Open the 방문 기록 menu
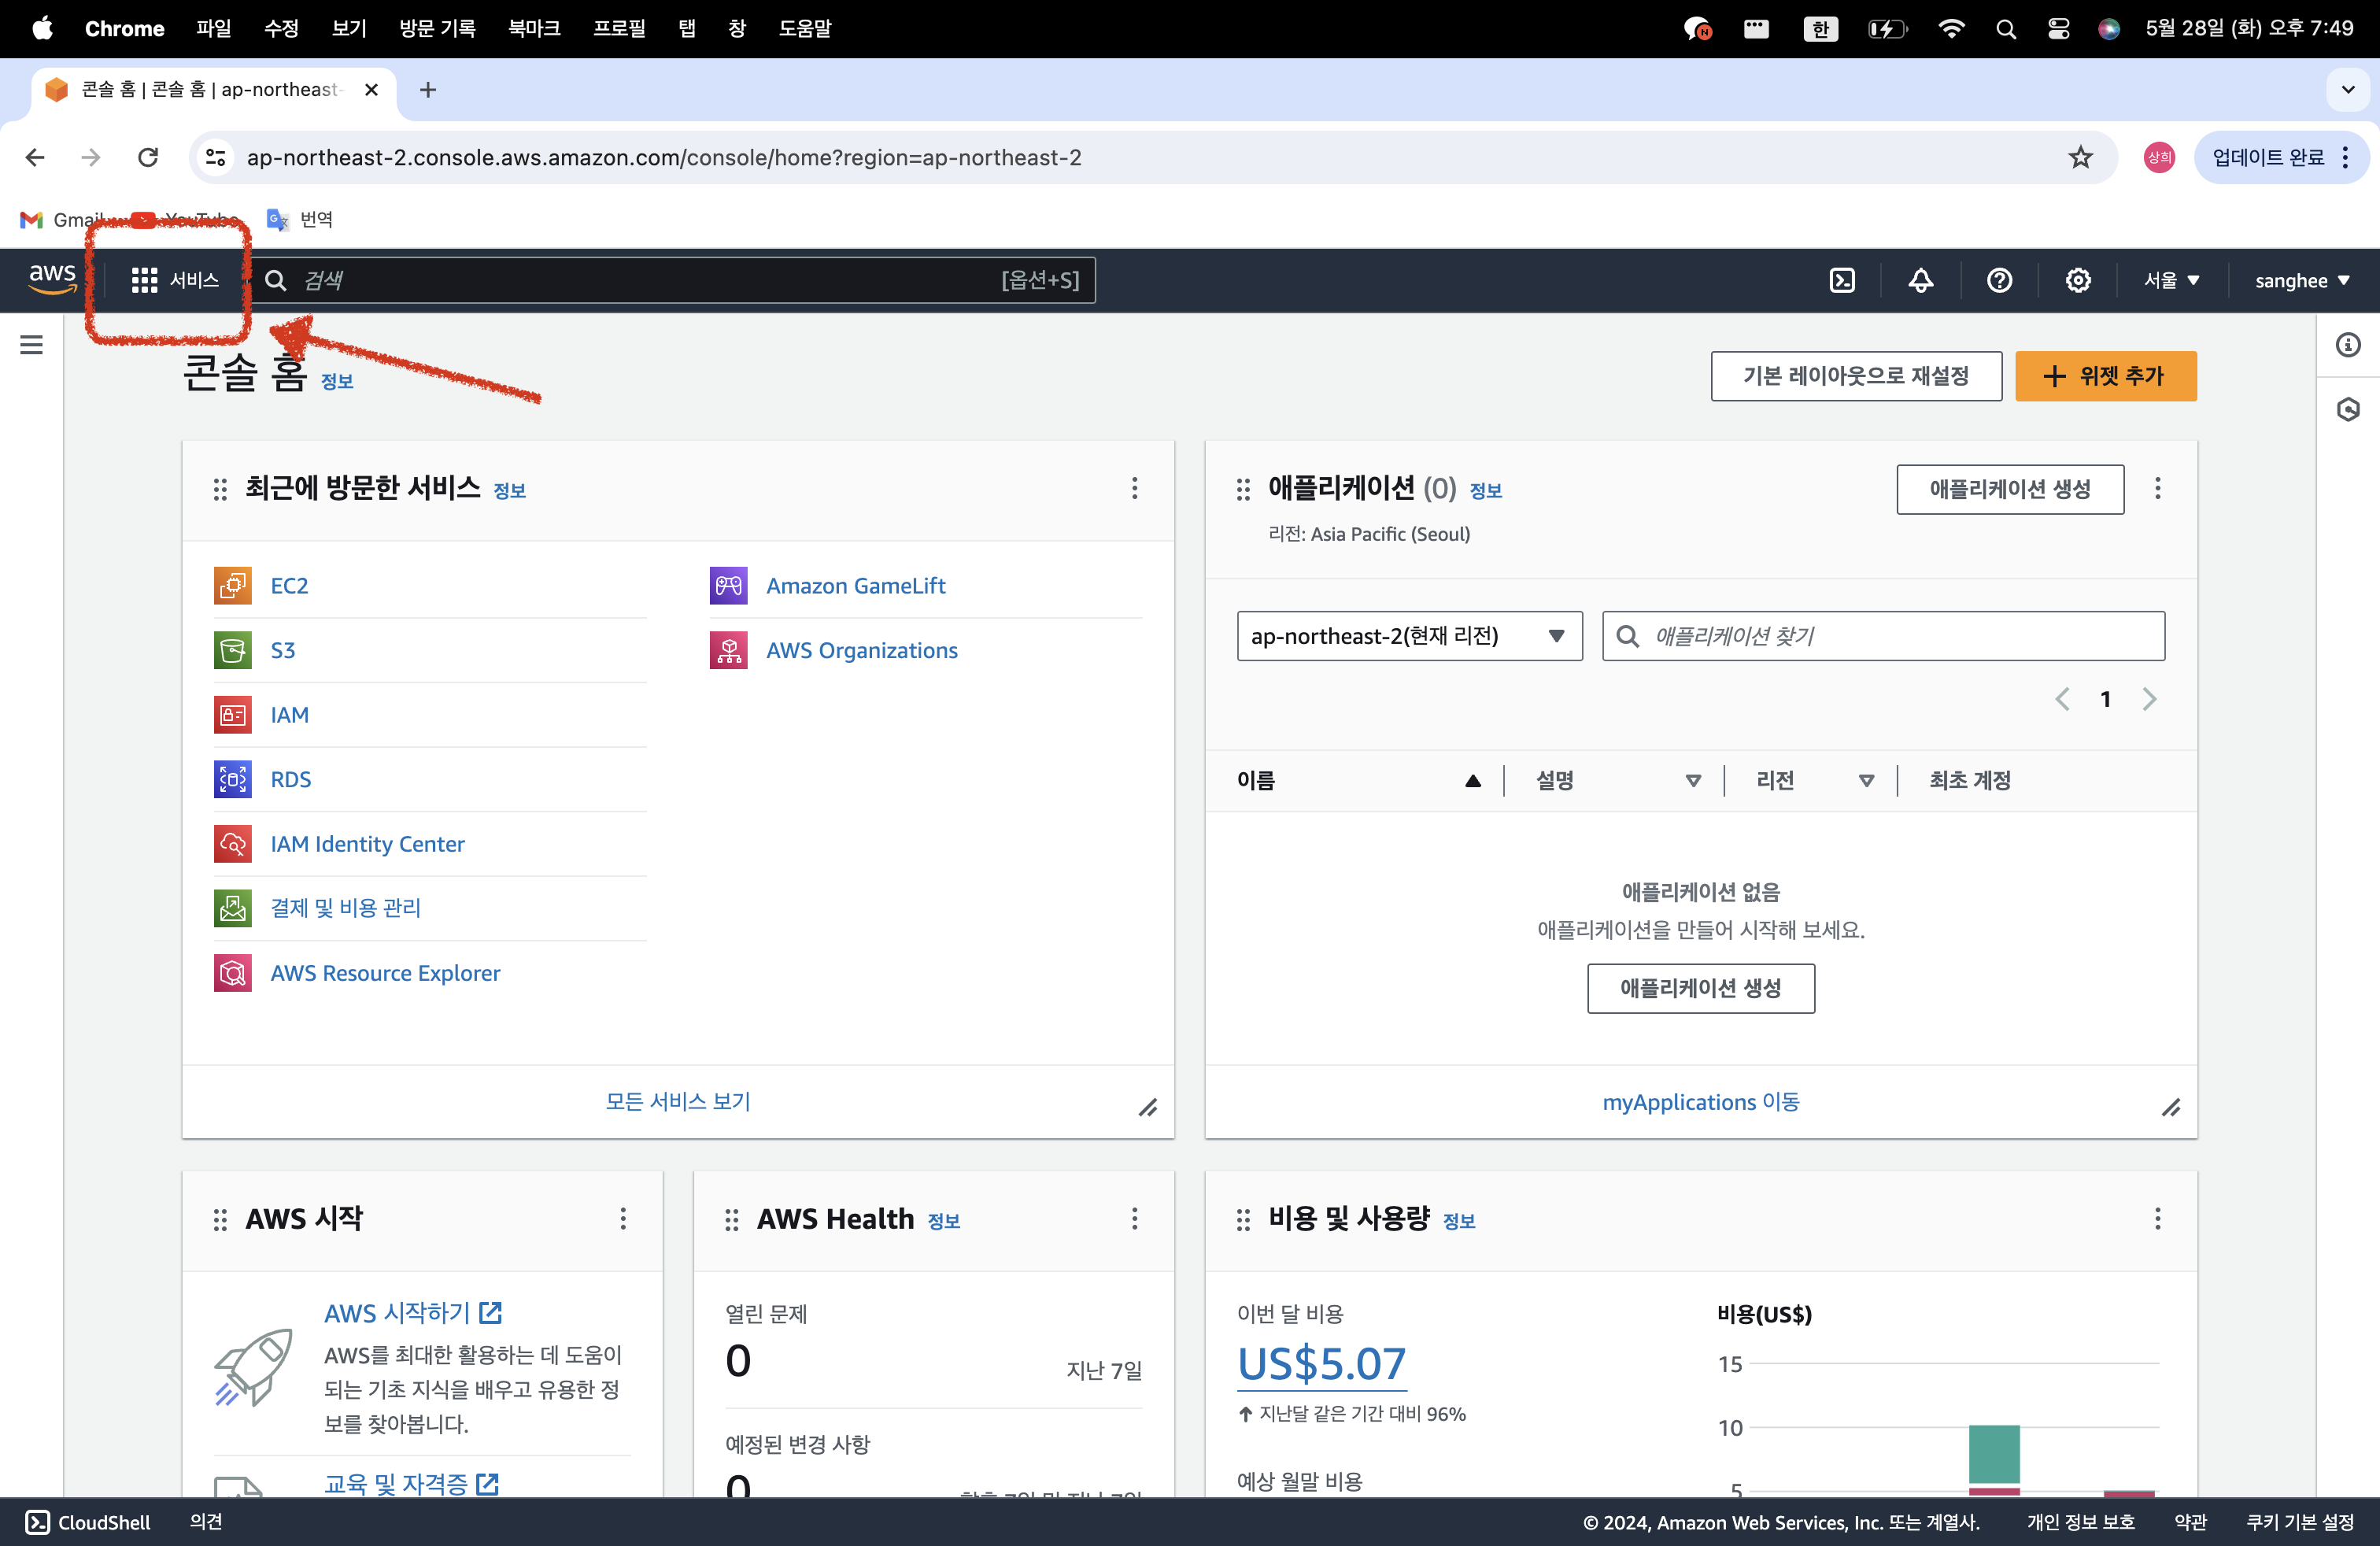Image resolution: width=2380 pixels, height=1546 pixels. click(437, 28)
